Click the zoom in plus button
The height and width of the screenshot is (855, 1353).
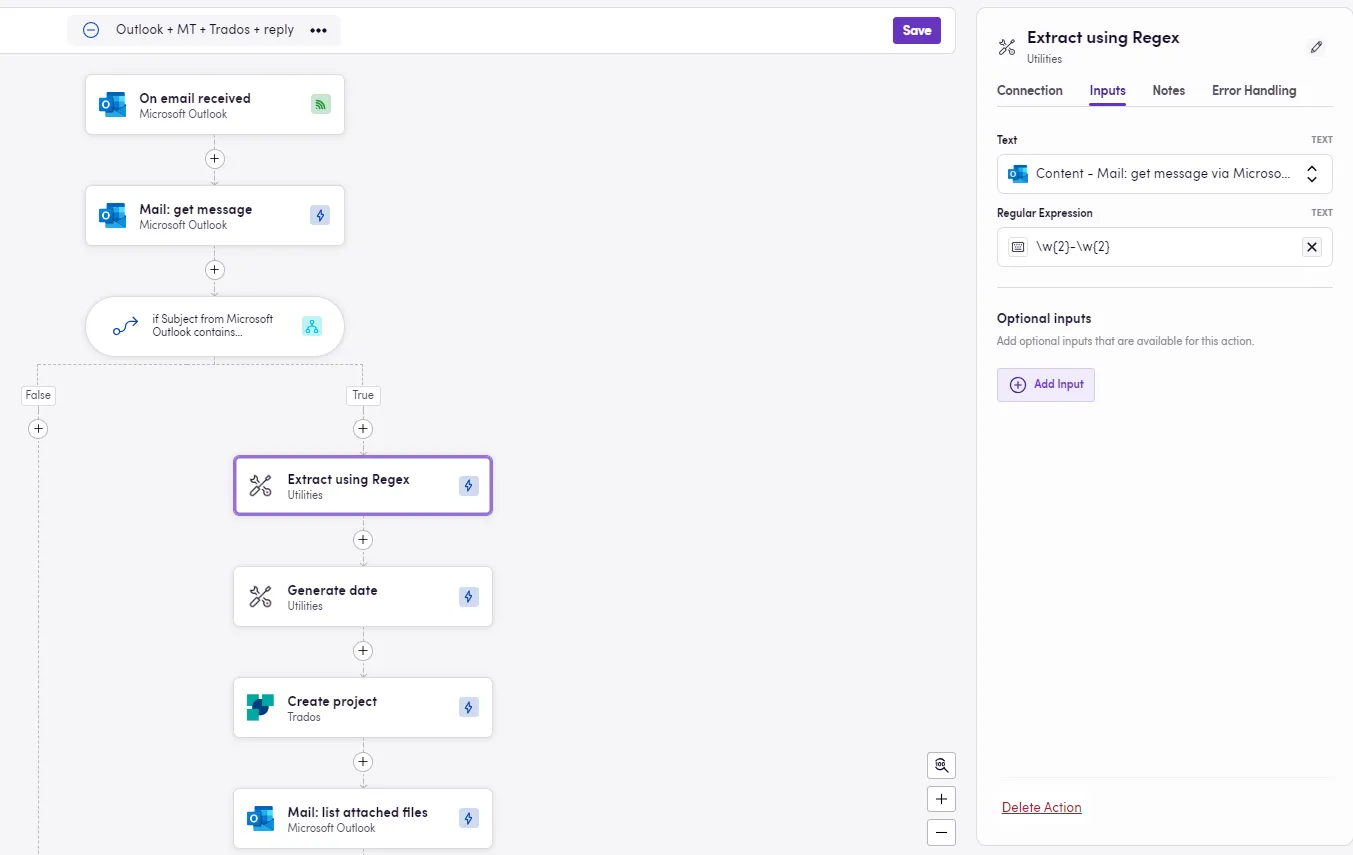click(x=941, y=799)
